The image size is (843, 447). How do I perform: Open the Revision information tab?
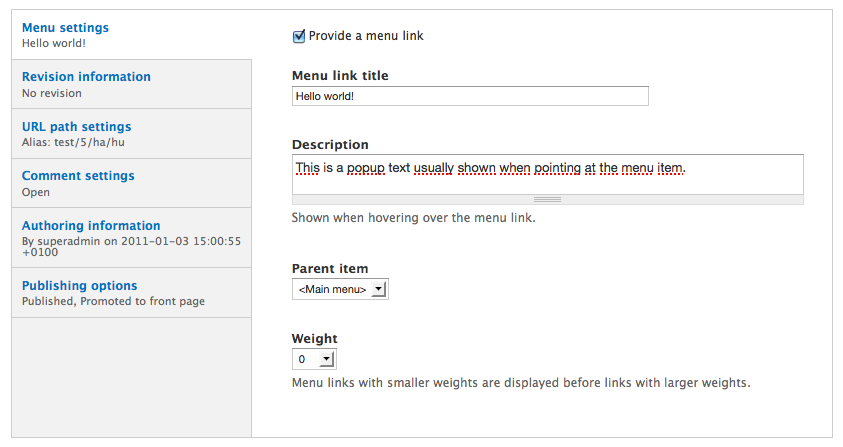pos(86,77)
